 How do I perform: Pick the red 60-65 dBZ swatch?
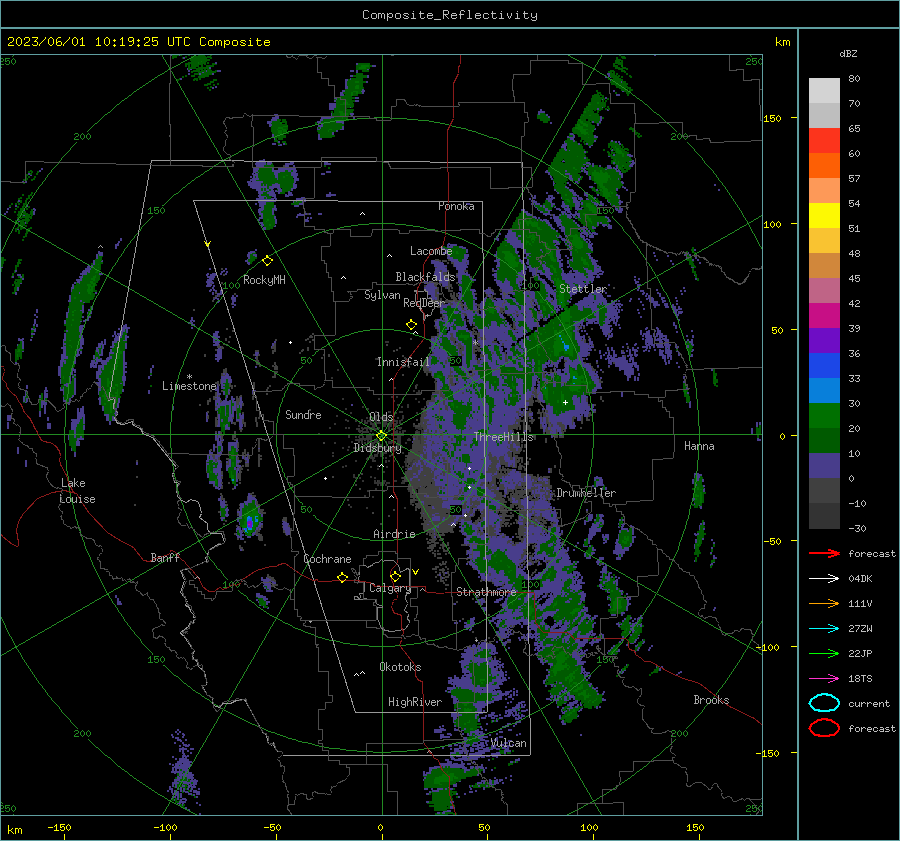click(x=824, y=141)
